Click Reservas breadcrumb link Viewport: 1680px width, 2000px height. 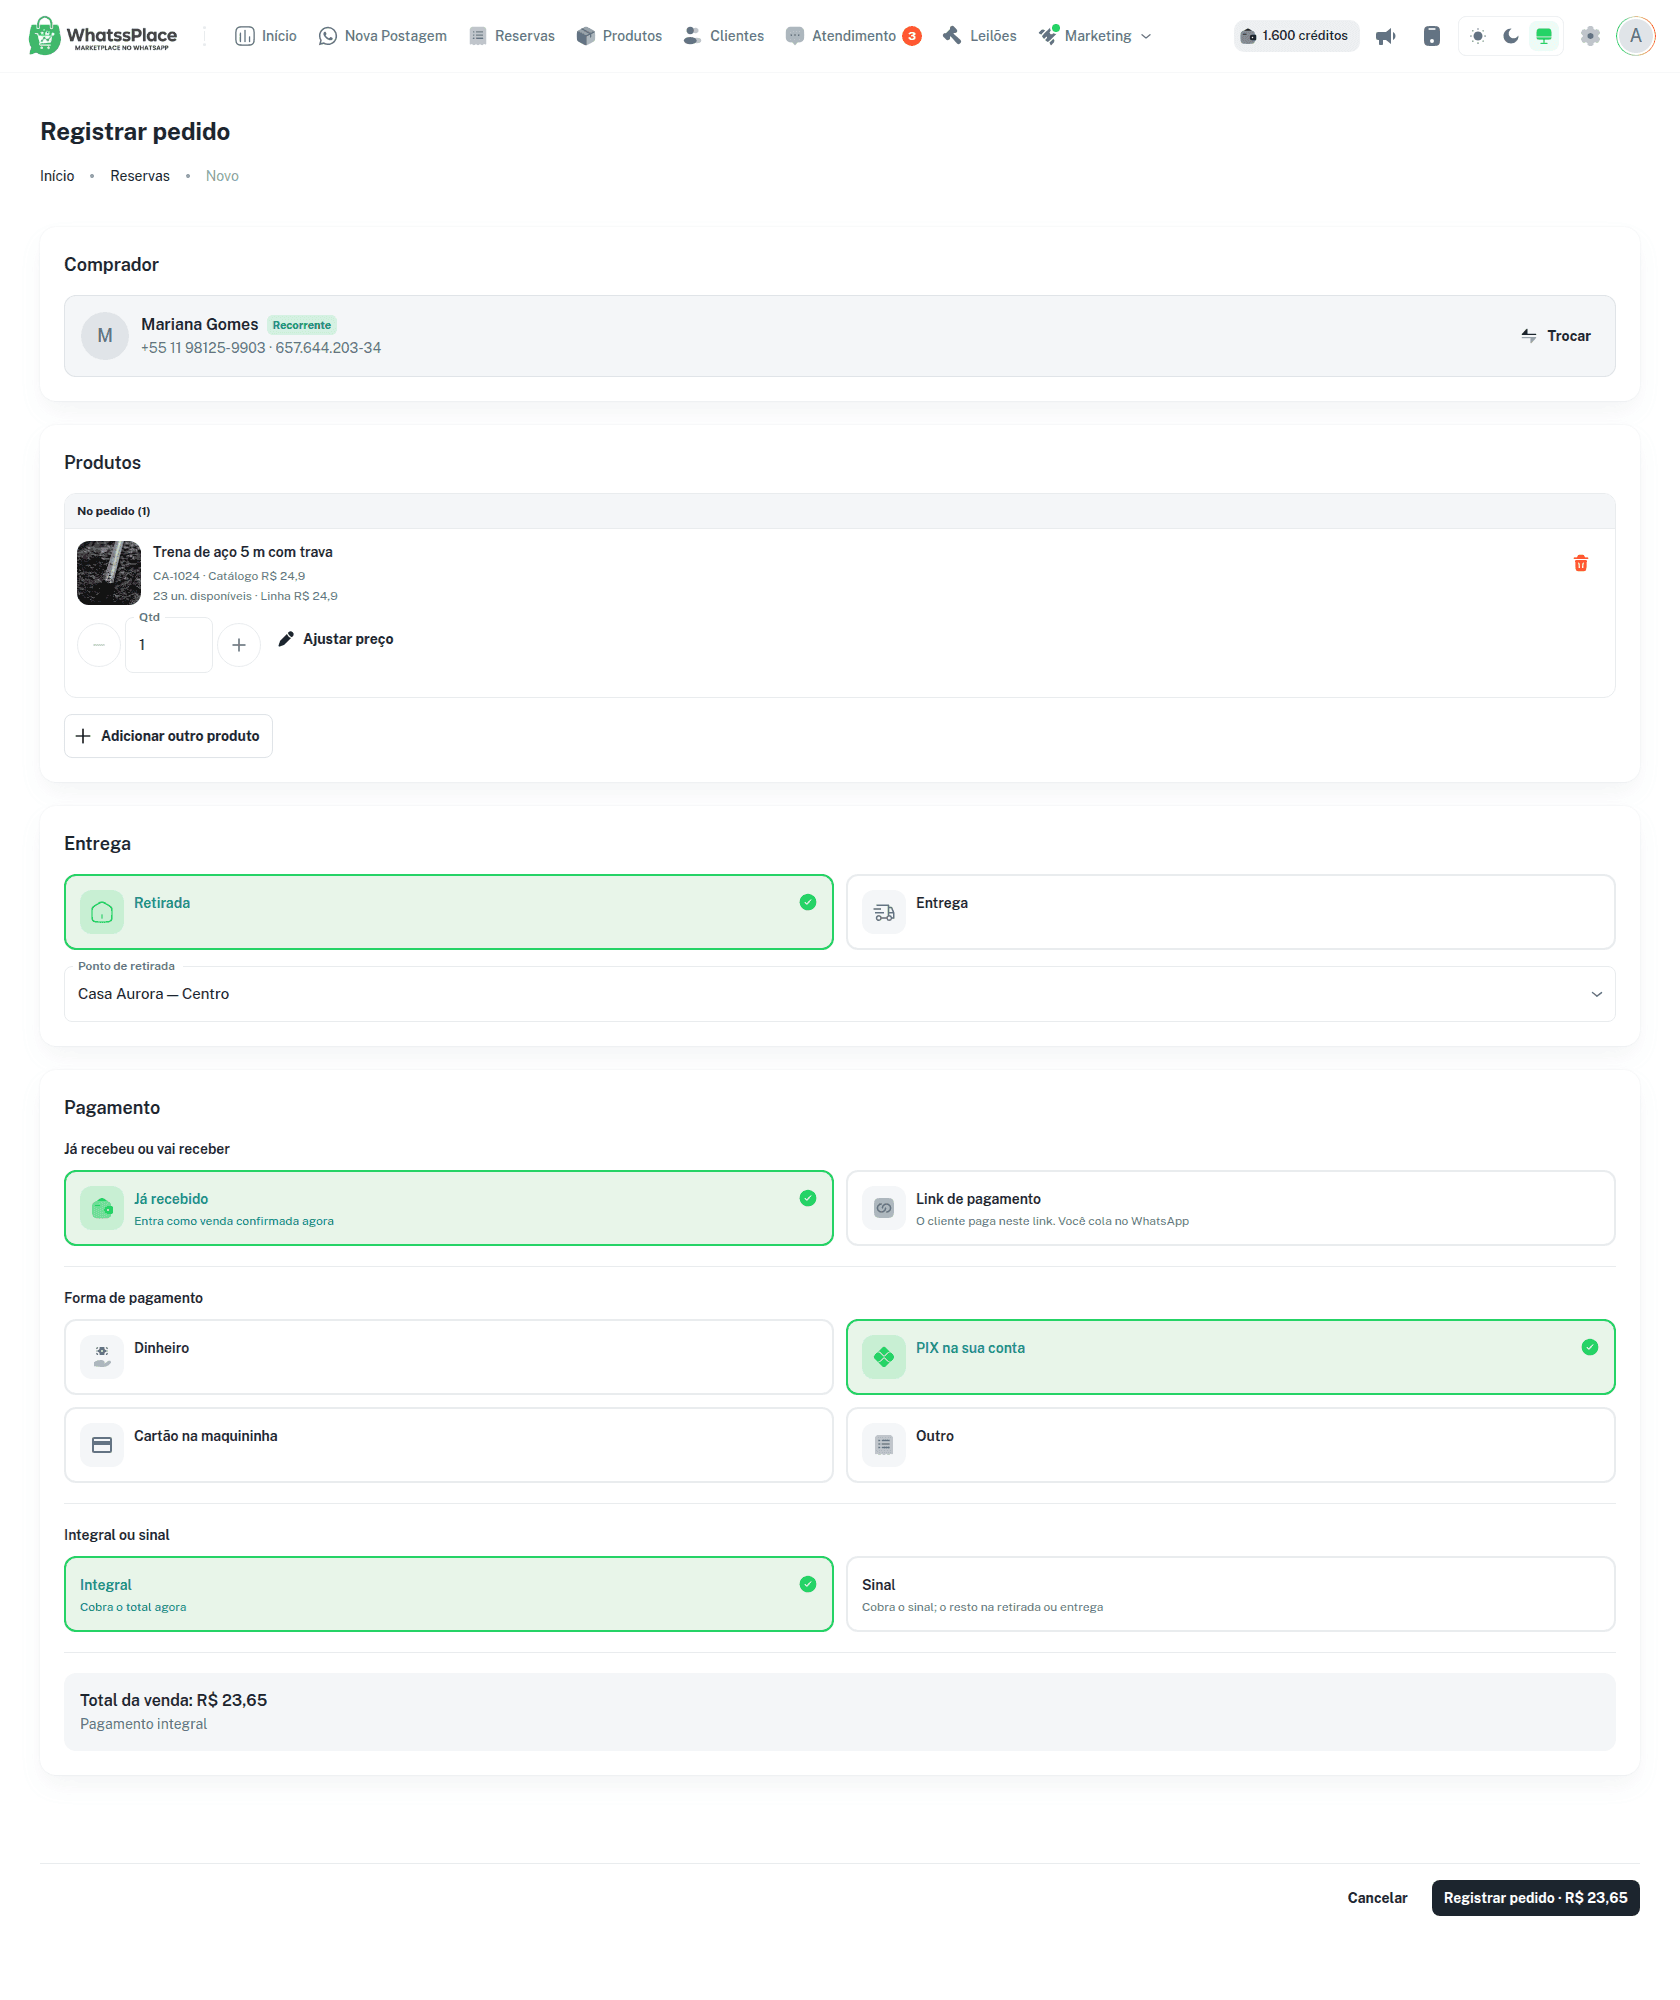click(x=140, y=176)
